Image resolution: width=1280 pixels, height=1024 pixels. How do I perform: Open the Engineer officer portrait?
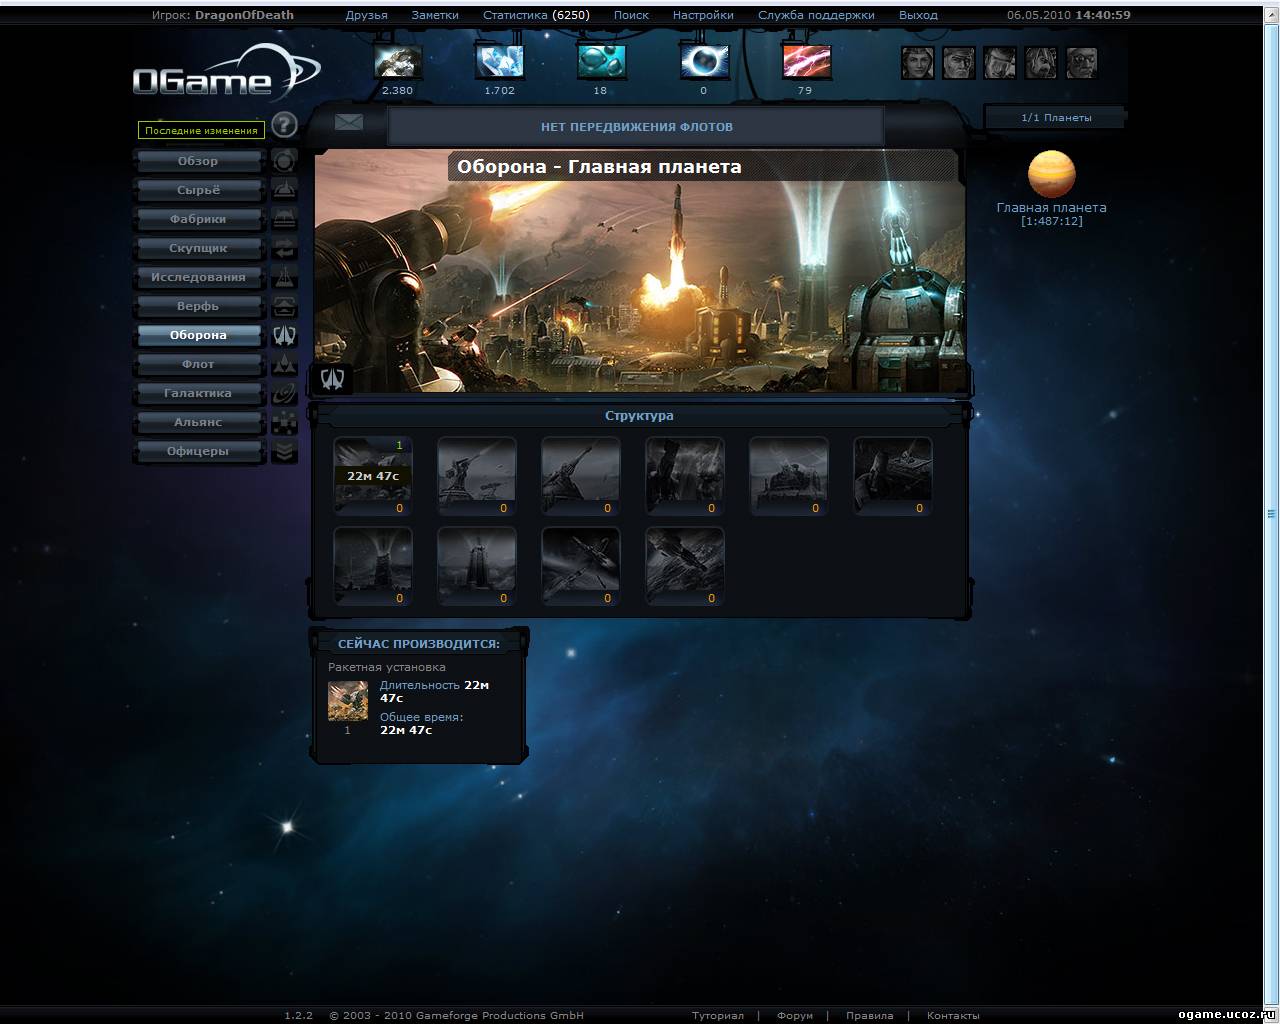999,63
